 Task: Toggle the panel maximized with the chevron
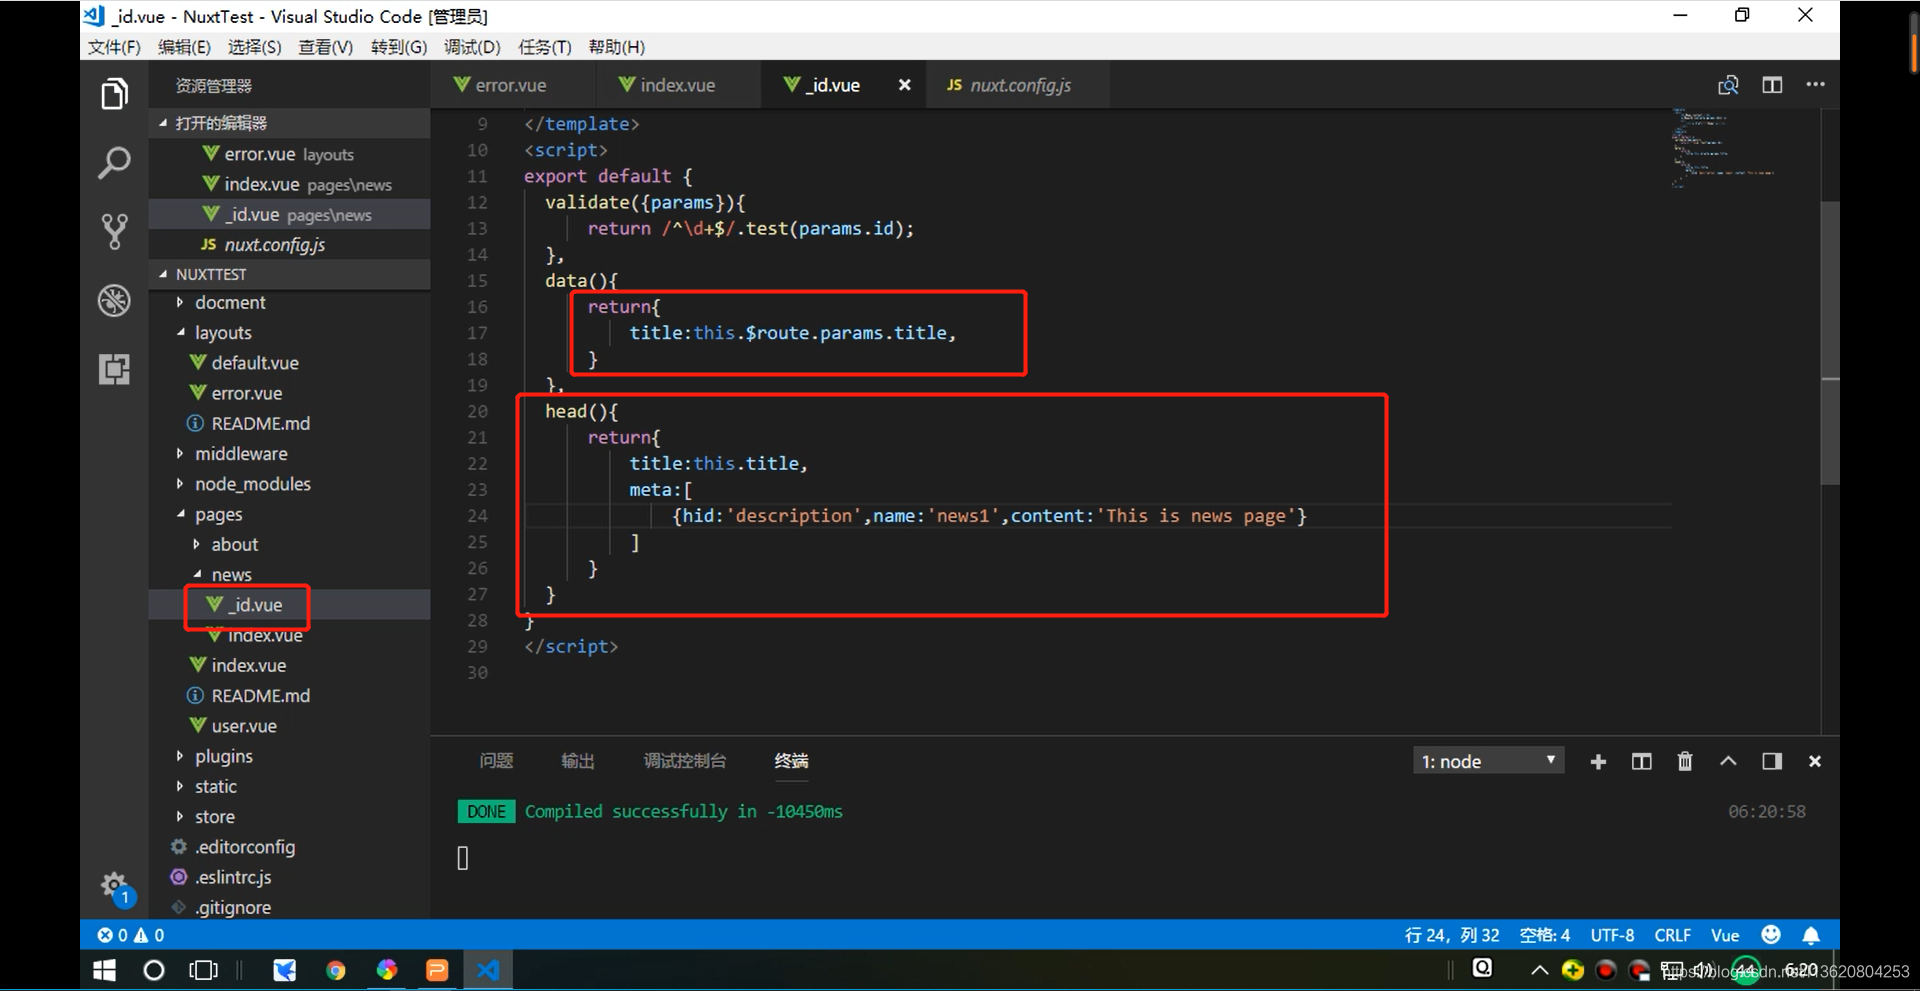coord(1728,761)
